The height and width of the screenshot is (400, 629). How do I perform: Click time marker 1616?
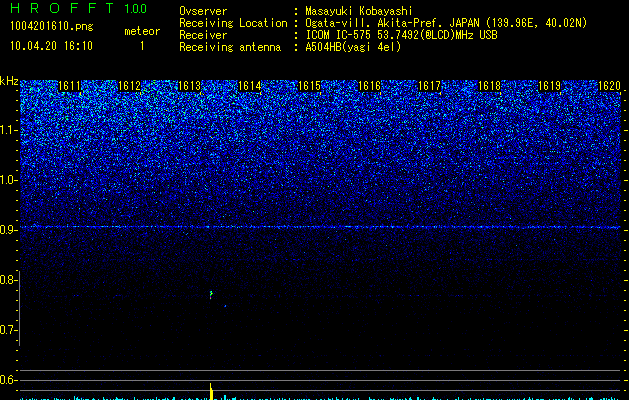pos(369,86)
